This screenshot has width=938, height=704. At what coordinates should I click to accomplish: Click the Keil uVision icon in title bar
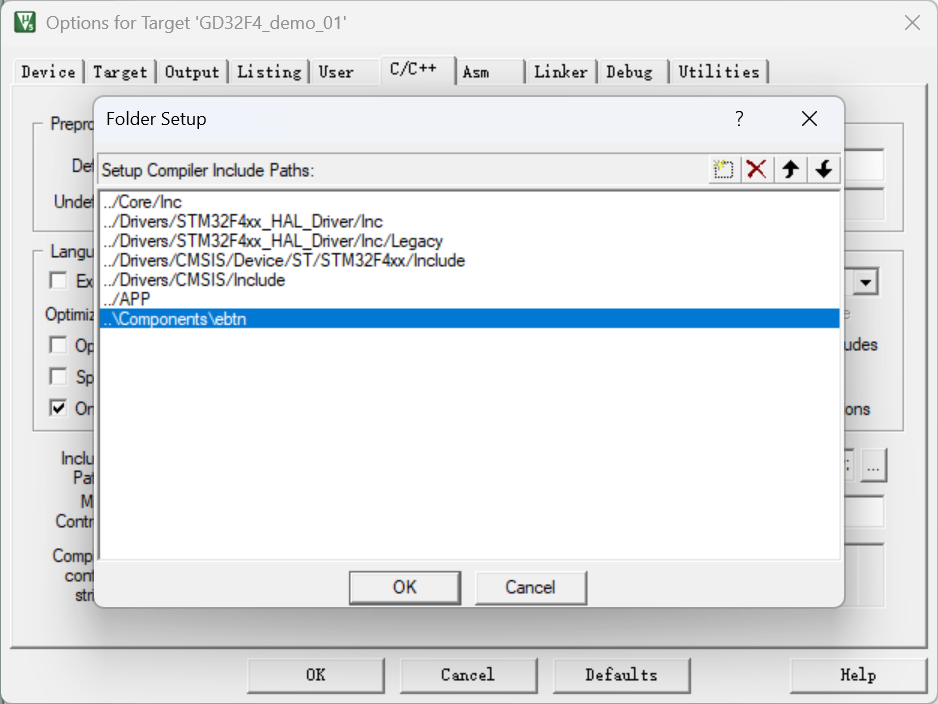25,23
